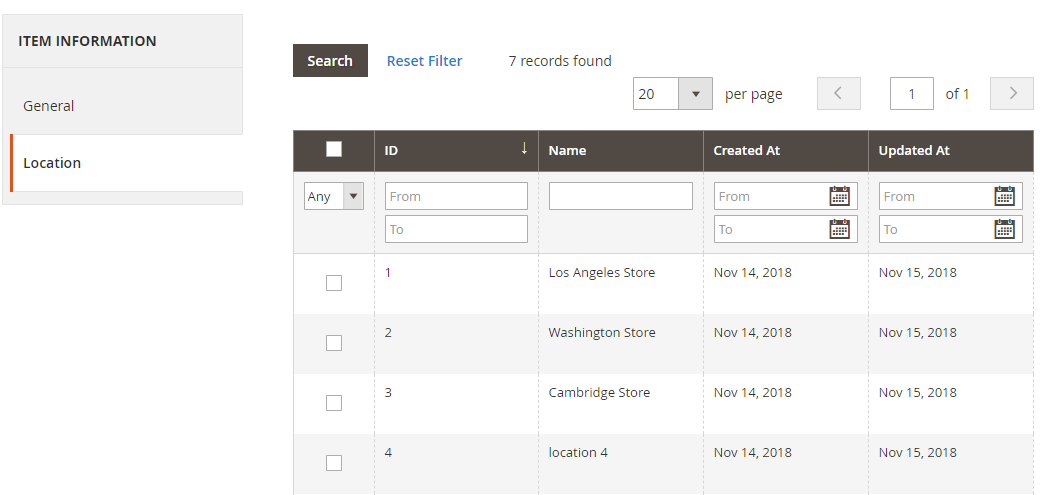Toggle select-all checkbox in table header

click(334, 149)
